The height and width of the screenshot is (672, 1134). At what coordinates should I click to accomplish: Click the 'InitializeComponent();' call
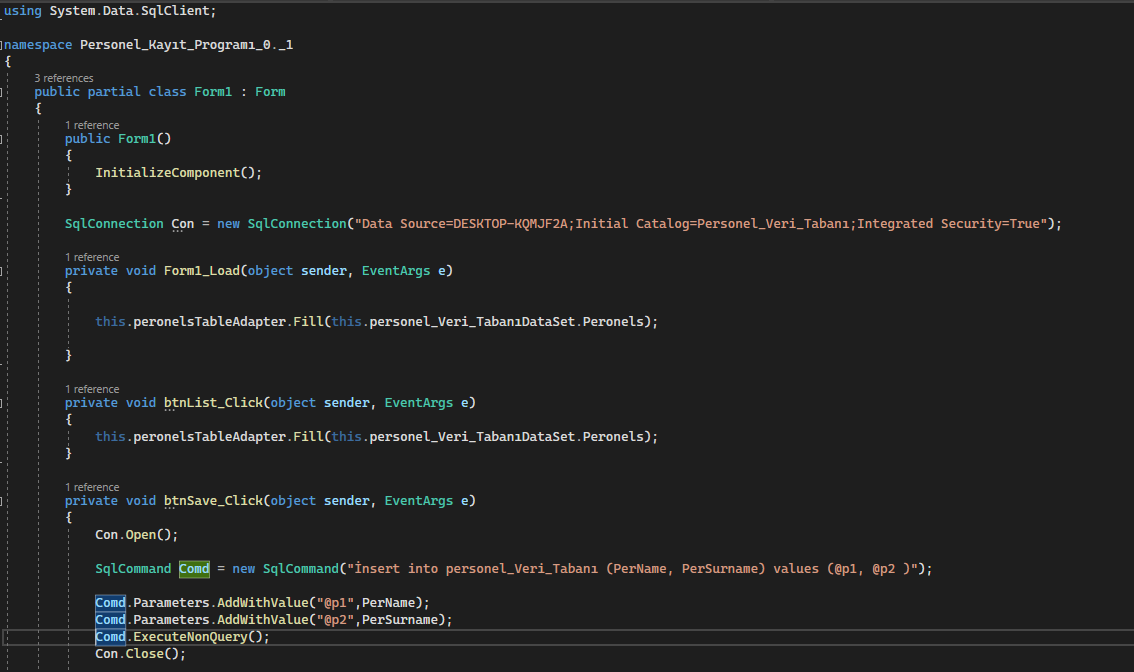tap(179, 173)
